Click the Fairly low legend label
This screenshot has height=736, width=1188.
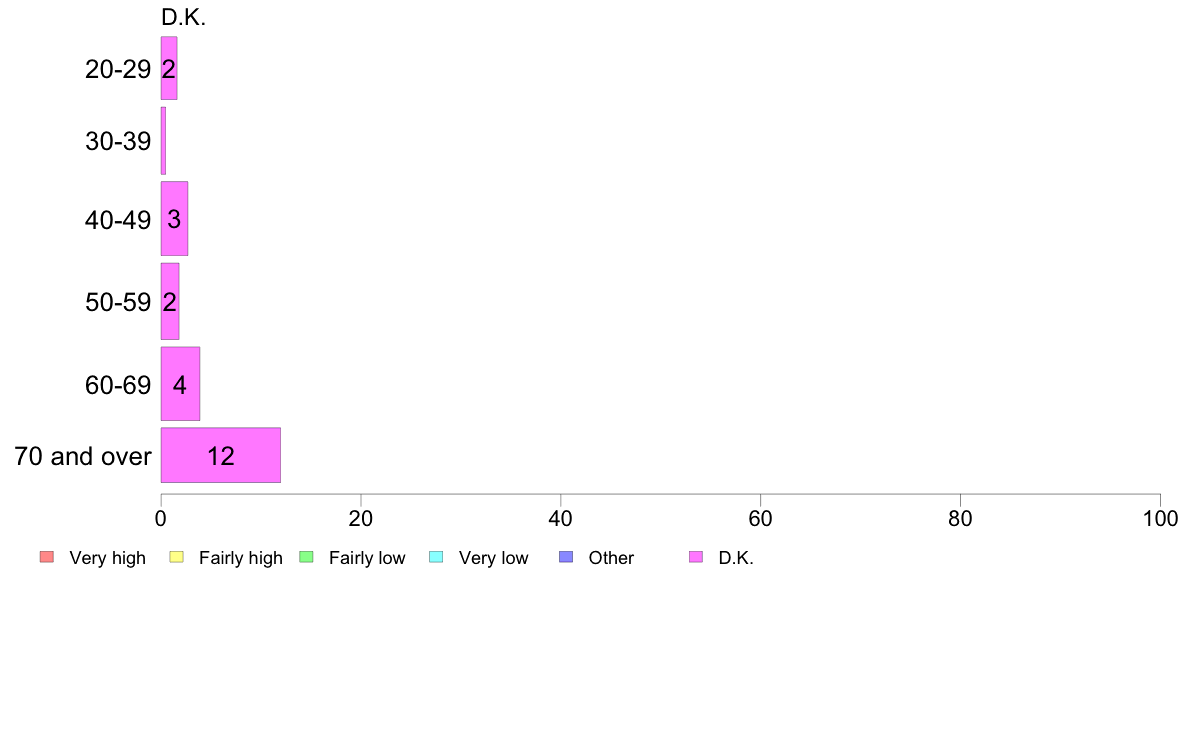coord(367,558)
